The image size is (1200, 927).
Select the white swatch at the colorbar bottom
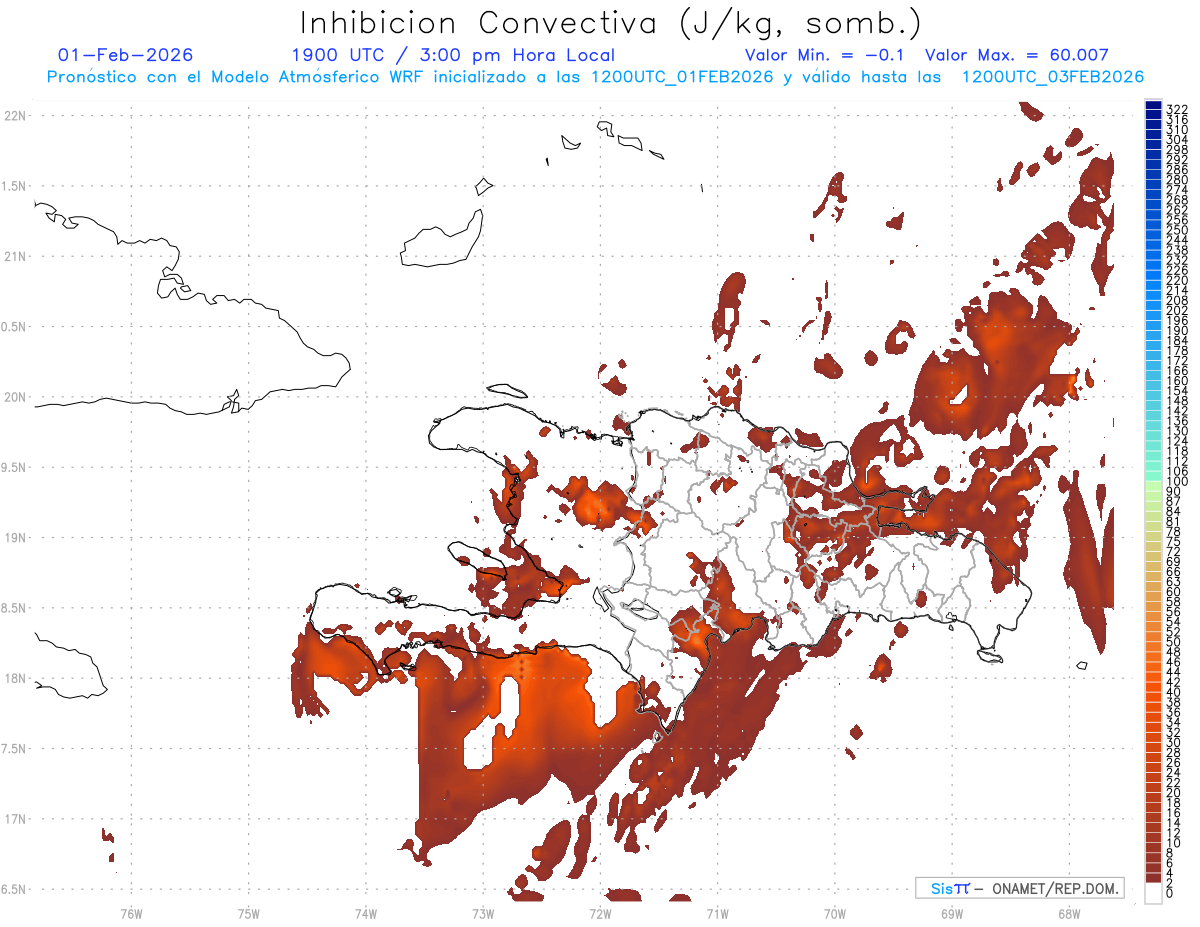[1153, 893]
